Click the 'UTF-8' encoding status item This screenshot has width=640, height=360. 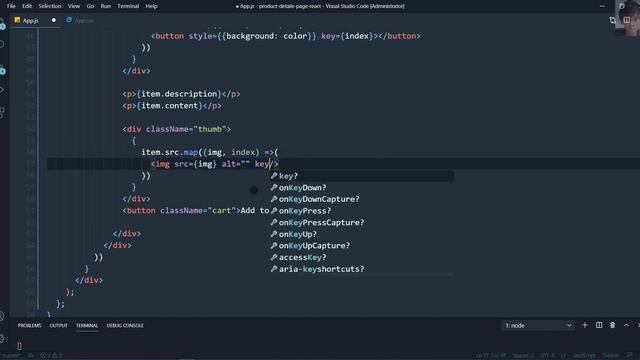coord(548,356)
